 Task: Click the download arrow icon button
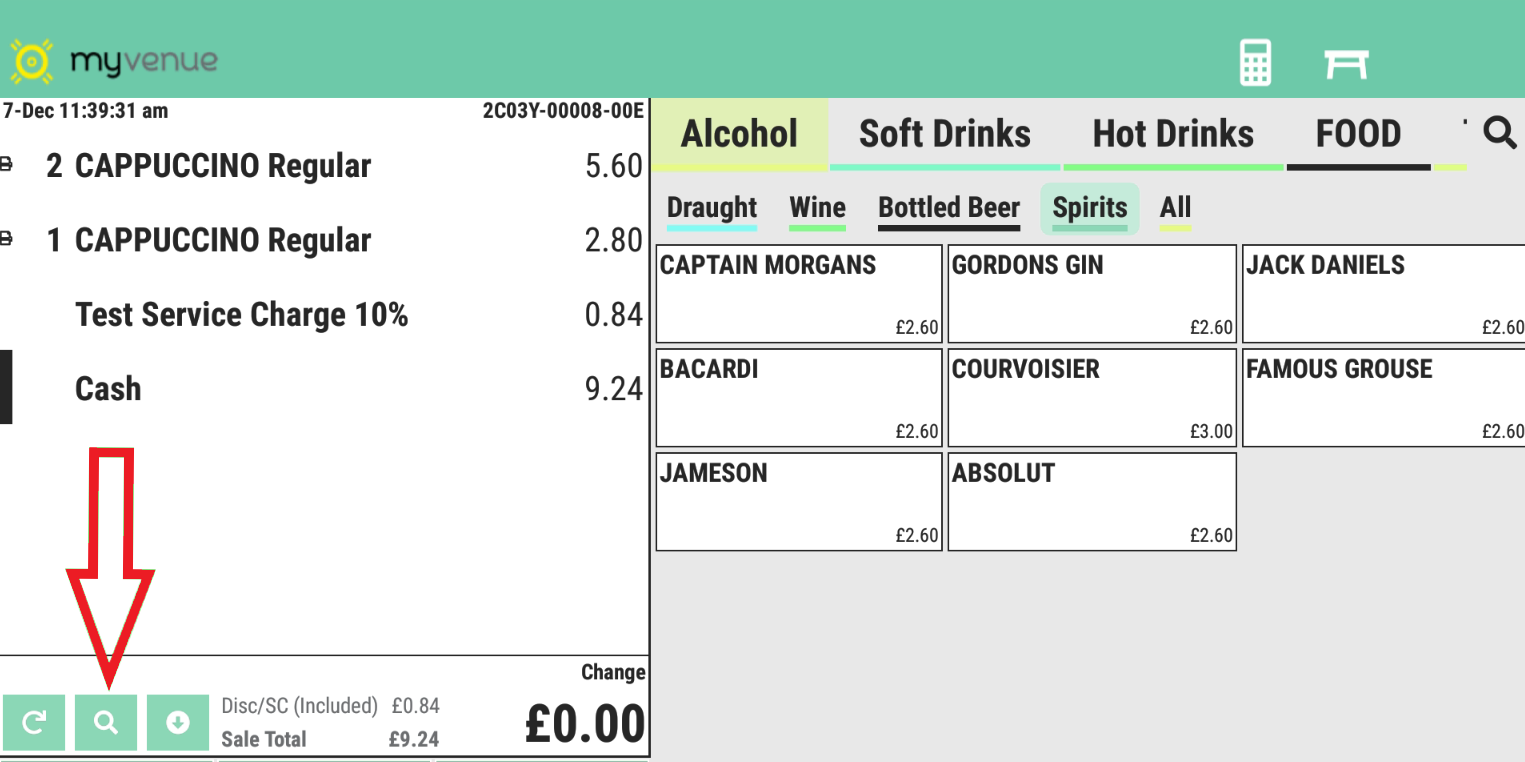(x=178, y=722)
